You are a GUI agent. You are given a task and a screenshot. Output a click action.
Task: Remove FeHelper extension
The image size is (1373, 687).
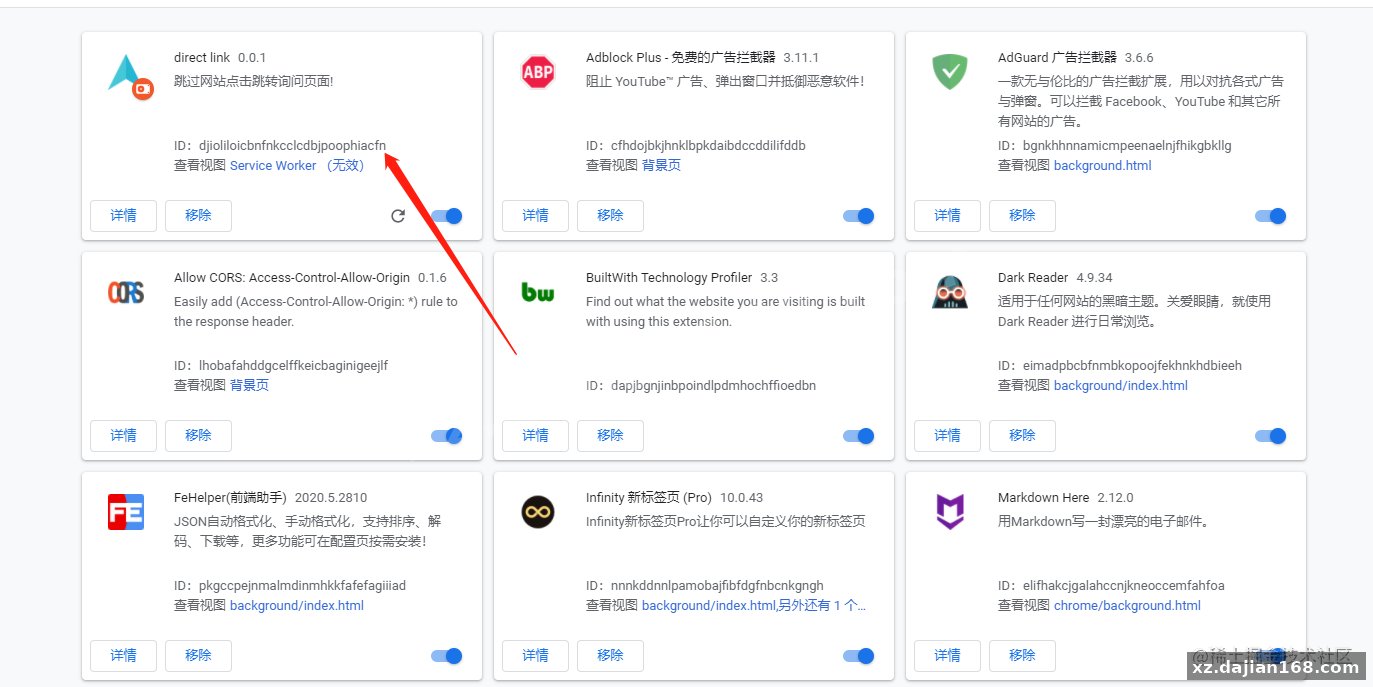point(198,656)
